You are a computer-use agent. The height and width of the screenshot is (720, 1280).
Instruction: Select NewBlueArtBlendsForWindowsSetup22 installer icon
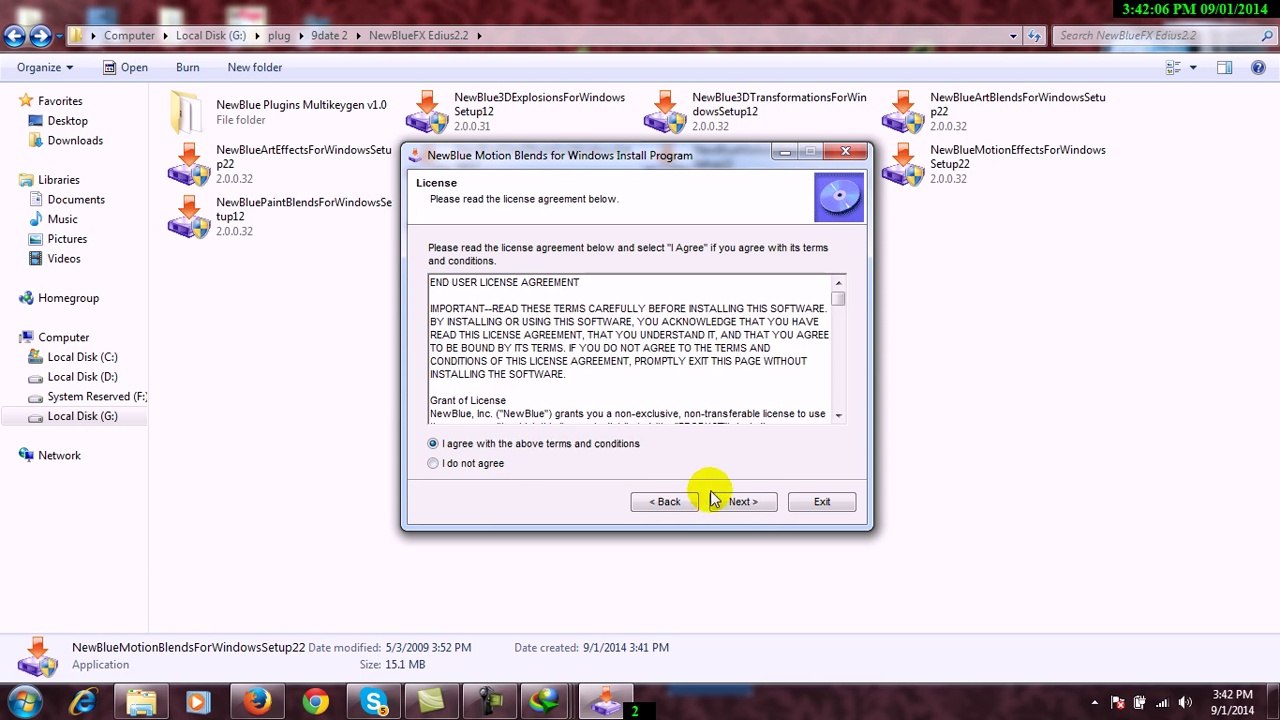click(x=903, y=111)
